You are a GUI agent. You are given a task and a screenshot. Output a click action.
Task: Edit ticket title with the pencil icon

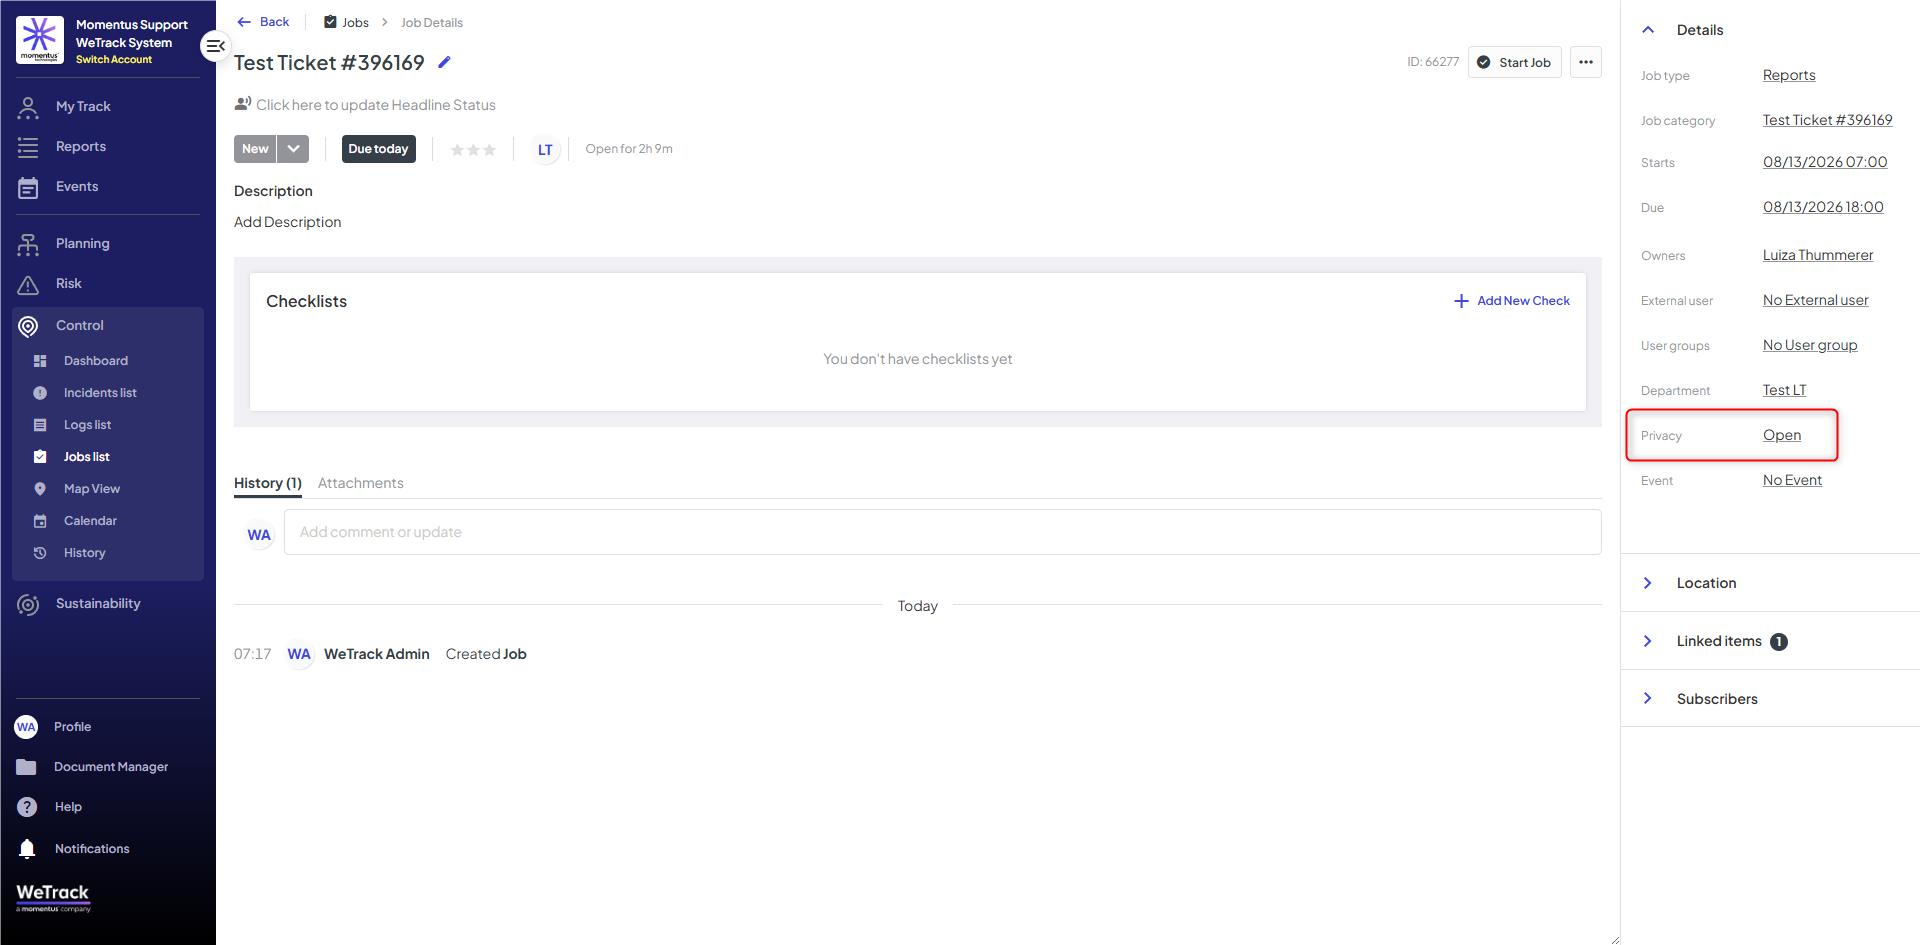(x=445, y=62)
